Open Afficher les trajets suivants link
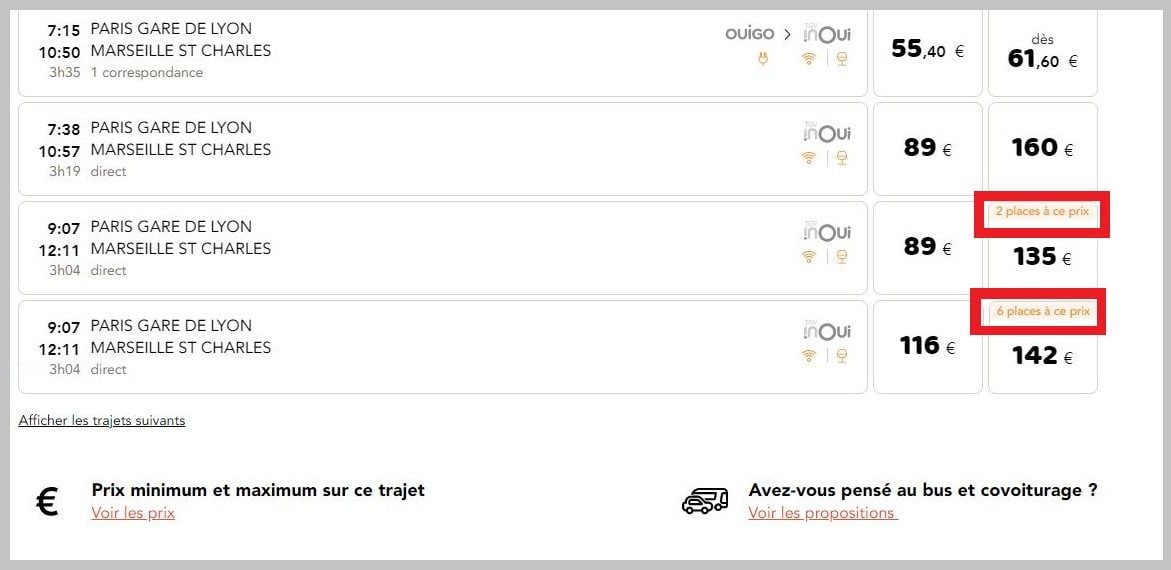 pyautogui.click(x=102, y=421)
